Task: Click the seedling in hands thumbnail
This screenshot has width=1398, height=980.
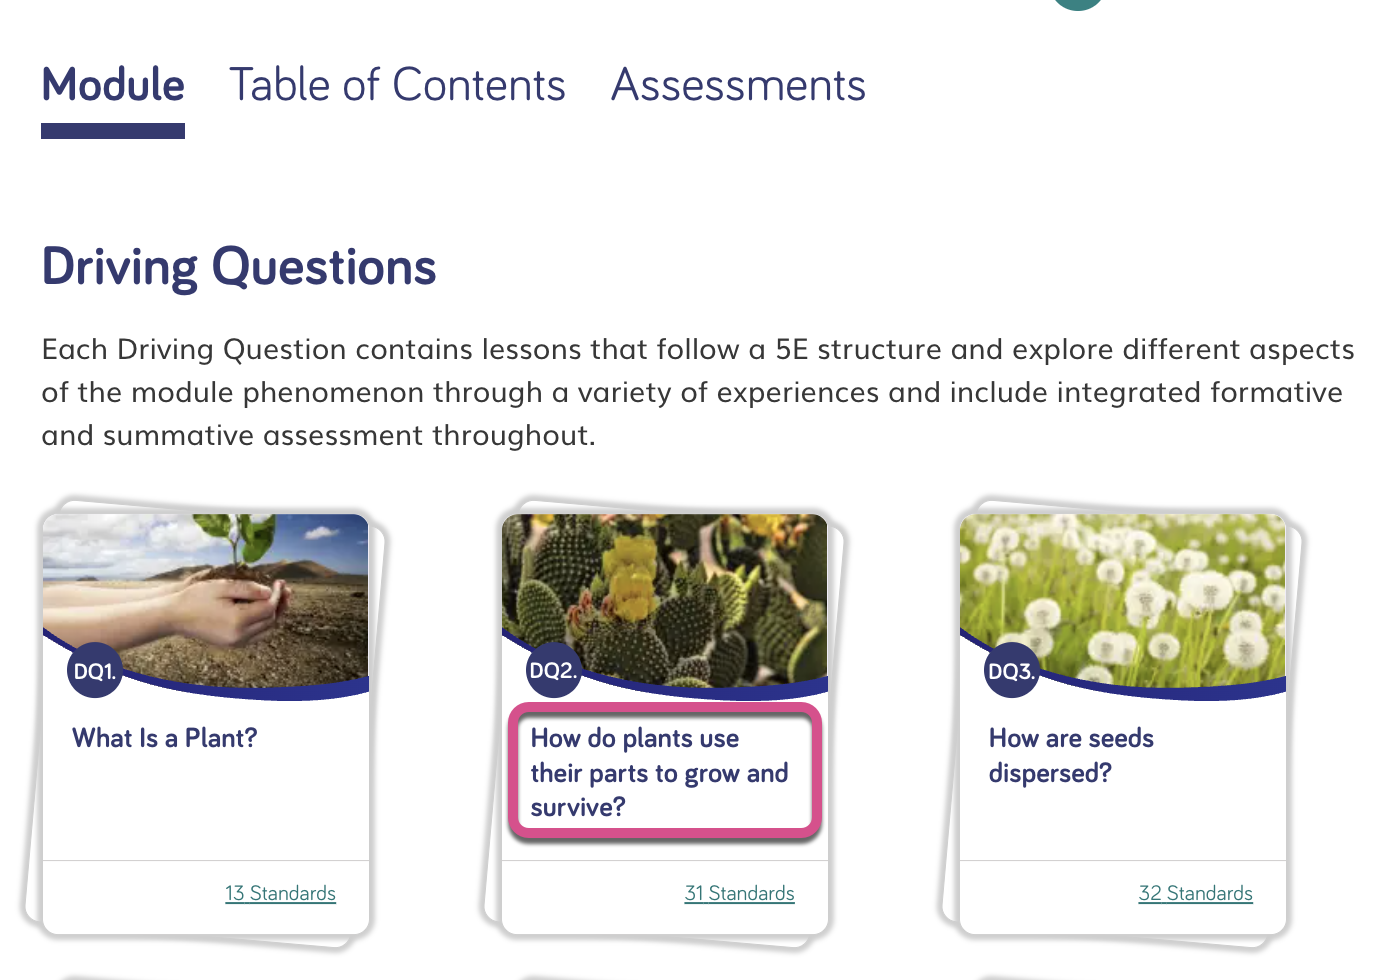Action: pos(206,600)
